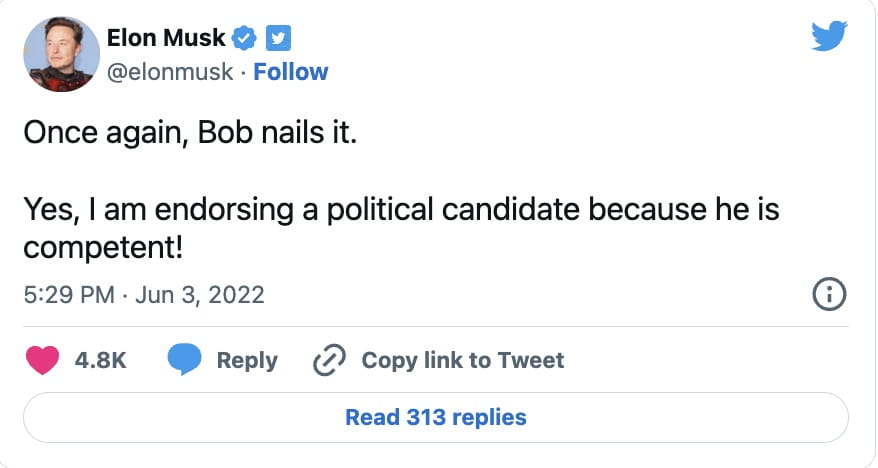Like the tweet with the heart icon
This screenshot has height=468, width=878.
[x=42, y=360]
